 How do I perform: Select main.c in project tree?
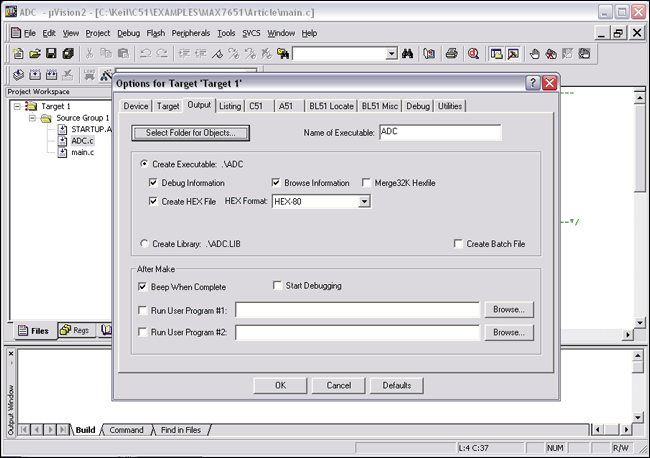pos(82,153)
